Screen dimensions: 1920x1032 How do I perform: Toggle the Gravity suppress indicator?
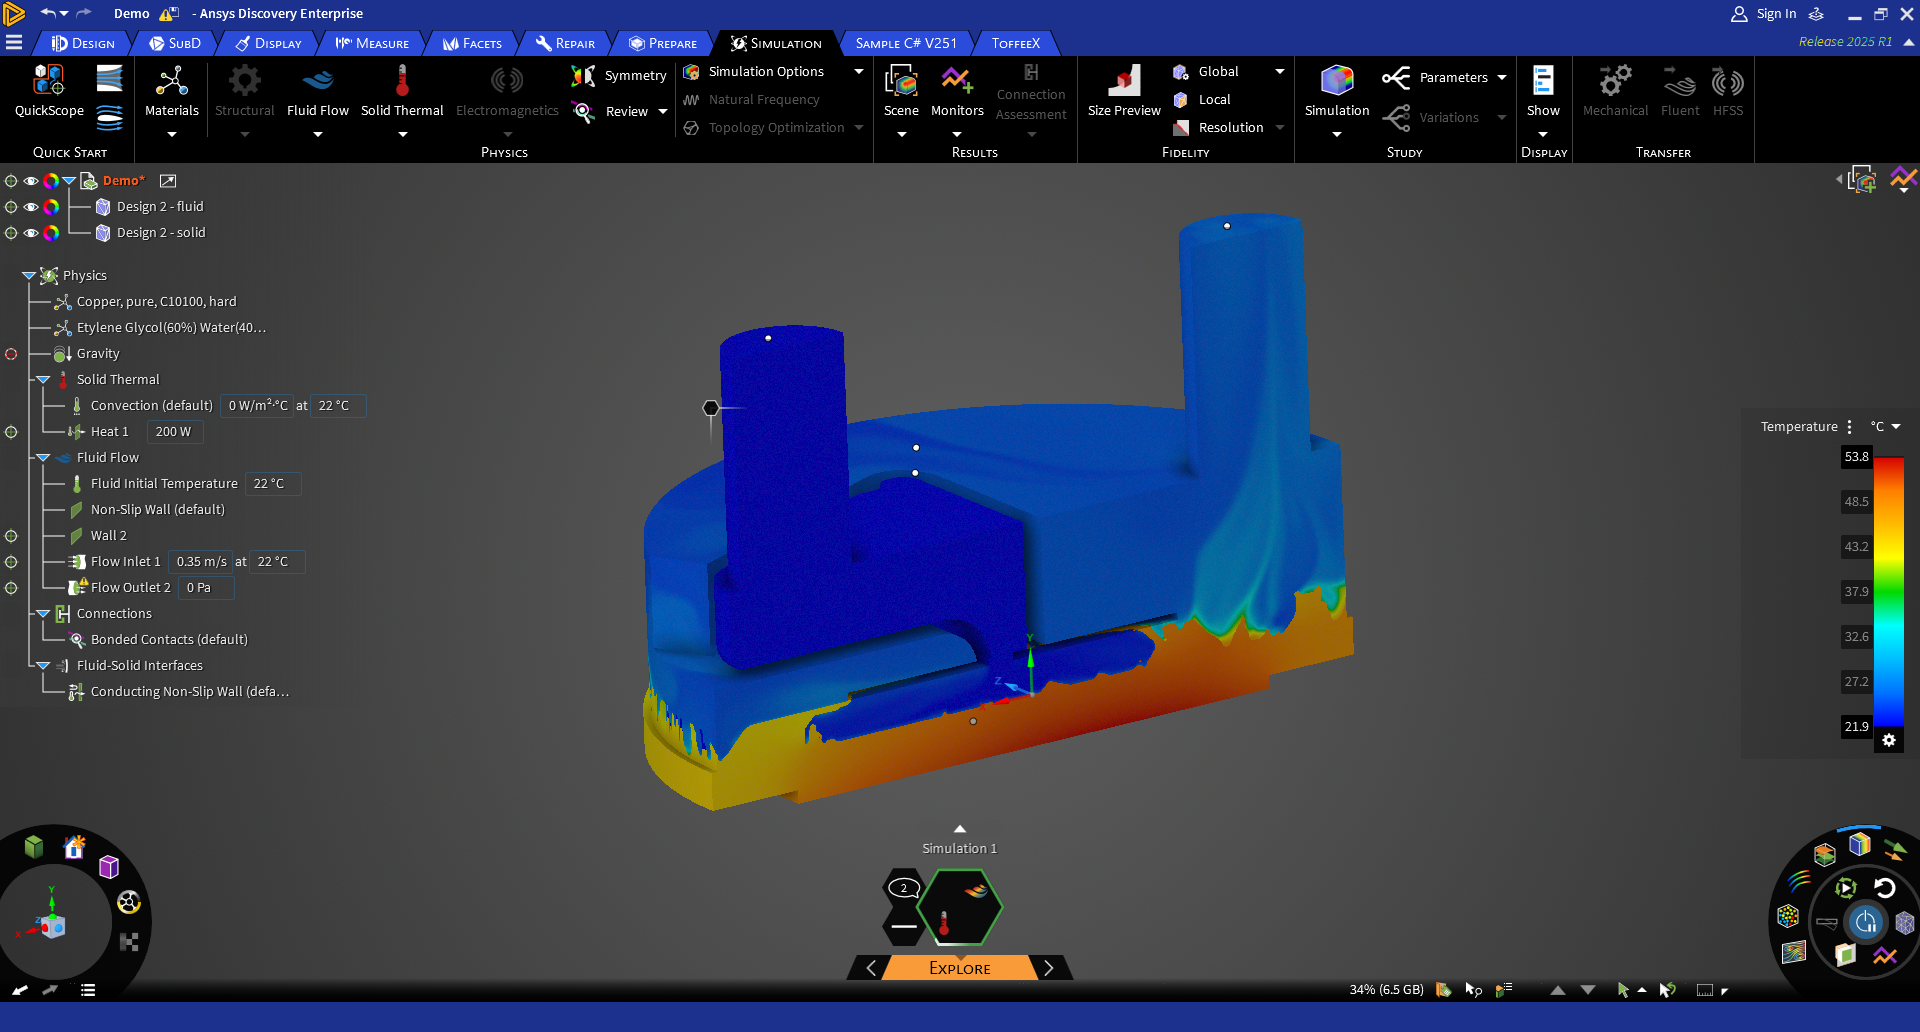[x=11, y=354]
